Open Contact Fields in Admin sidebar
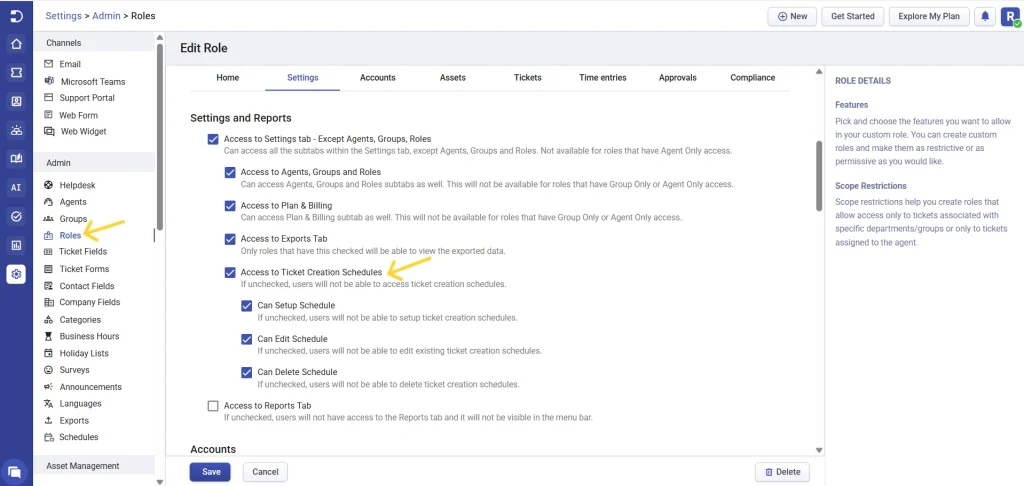Screen dimensions: 1024x486 [86, 286]
